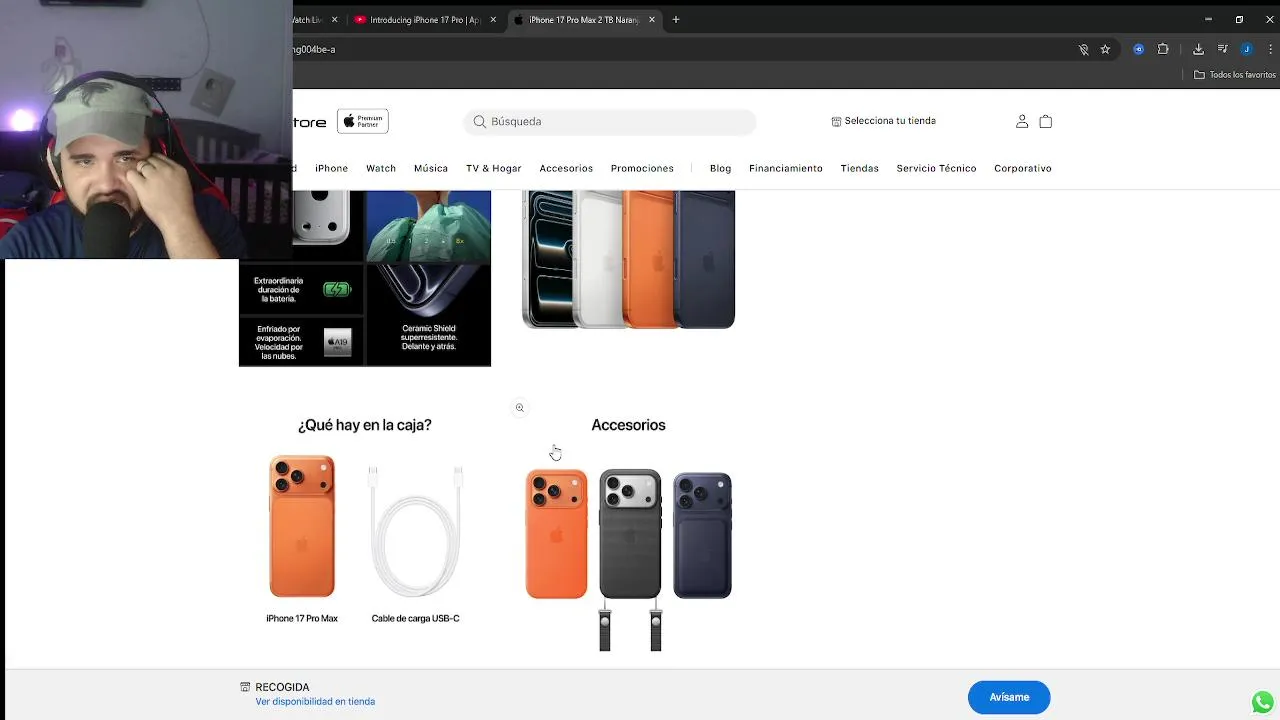Click the magnifier icon in search bar
Image resolution: width=1280 pixels, height=720 pixels.
[x=480, y=121]
